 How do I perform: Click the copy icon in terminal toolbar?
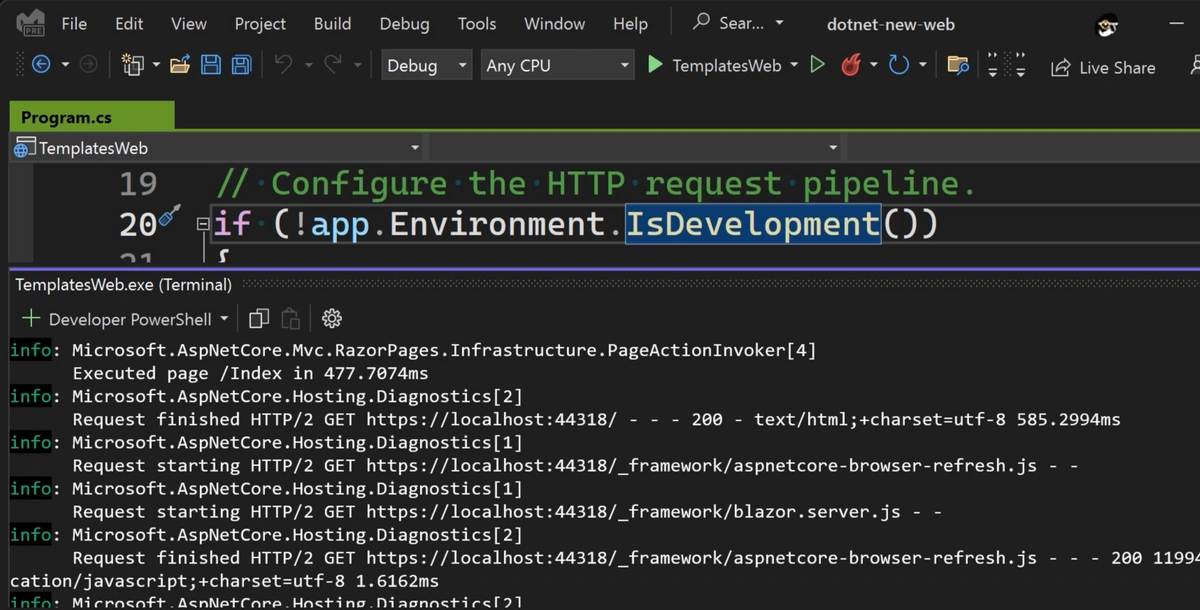(259, 318)
